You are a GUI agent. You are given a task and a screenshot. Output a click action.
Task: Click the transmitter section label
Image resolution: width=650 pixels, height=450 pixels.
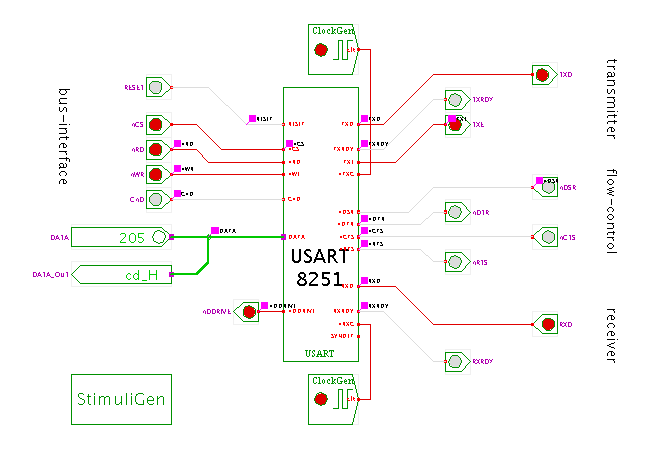pos(611,99)
